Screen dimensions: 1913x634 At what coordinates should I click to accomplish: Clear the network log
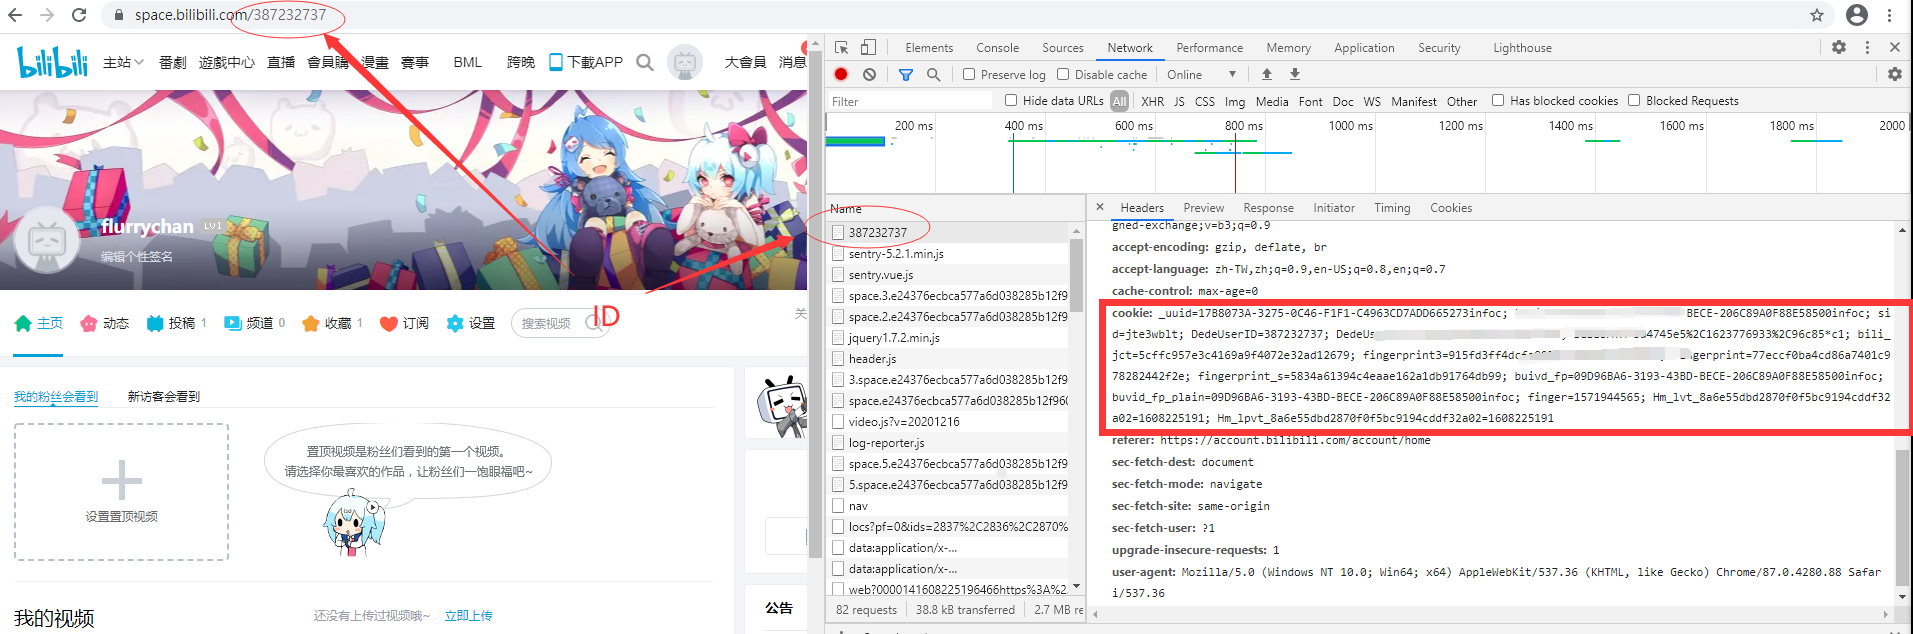point(870,74)
